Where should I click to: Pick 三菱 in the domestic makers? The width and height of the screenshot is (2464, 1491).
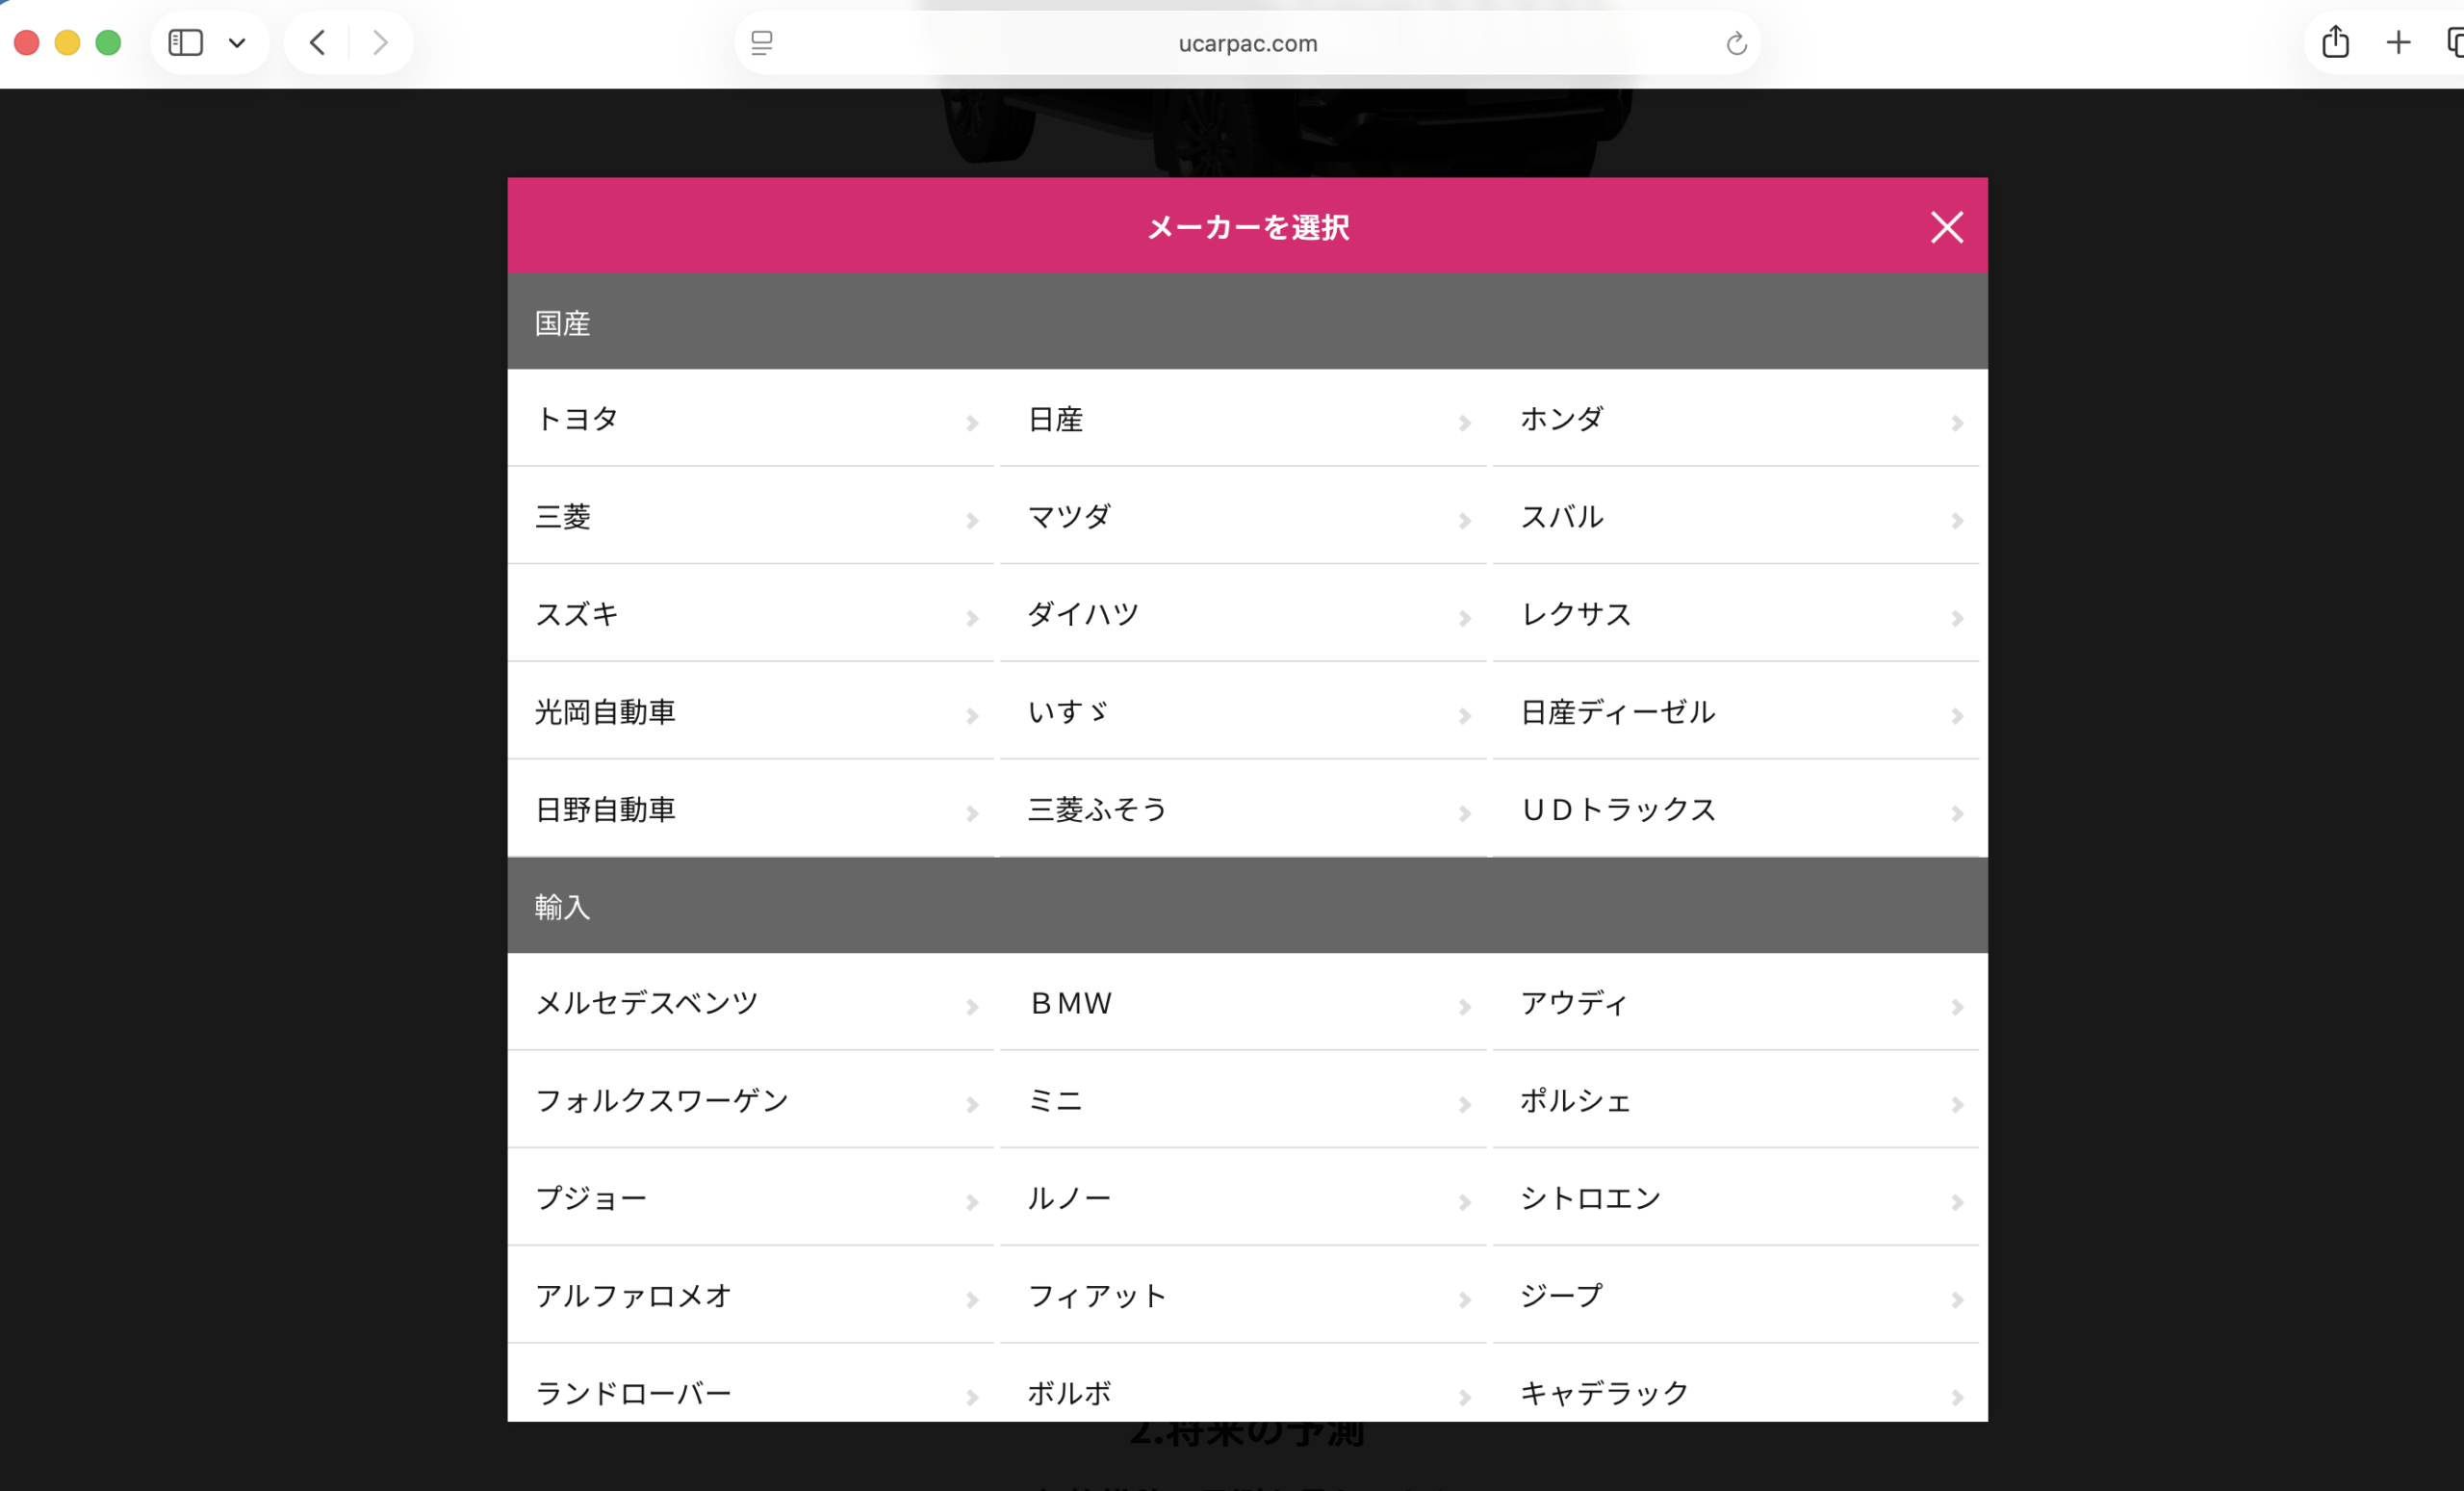(751, 517)
